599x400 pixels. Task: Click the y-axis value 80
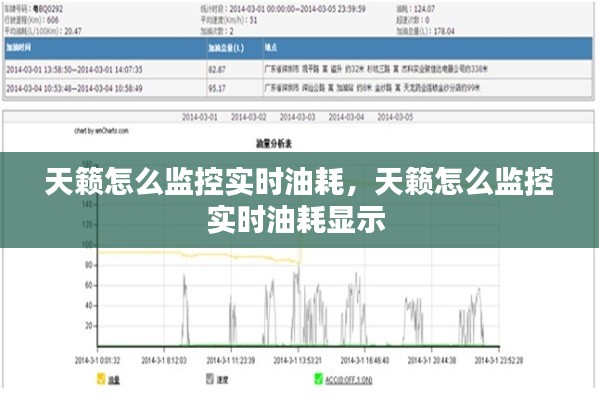tap(89, 265)
